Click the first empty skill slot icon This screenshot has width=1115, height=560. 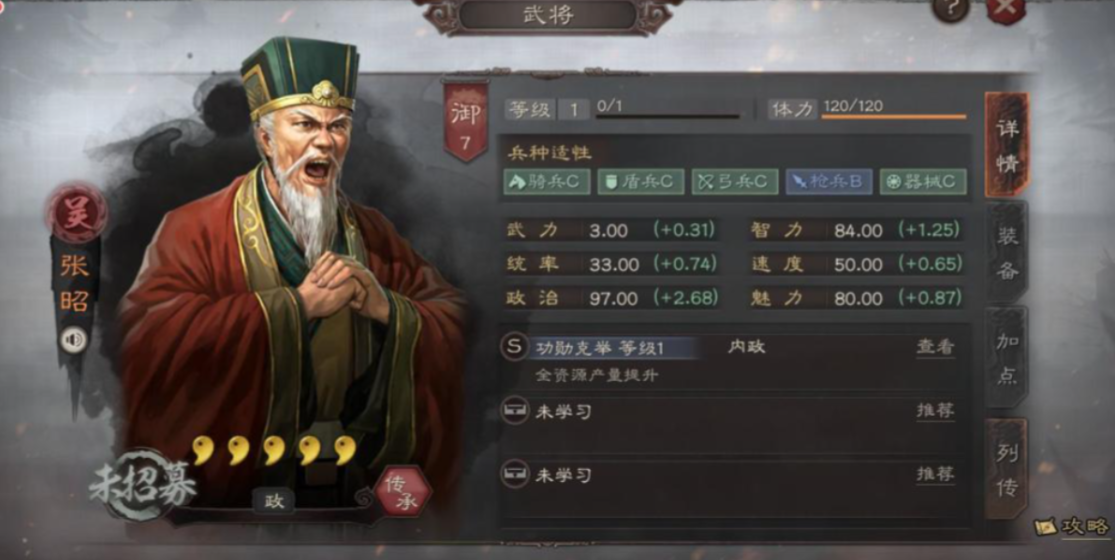(x=513, y=411)
